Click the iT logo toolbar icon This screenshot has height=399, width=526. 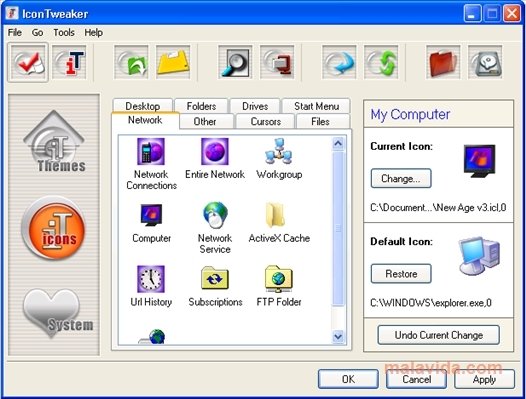tap(69, 62)
